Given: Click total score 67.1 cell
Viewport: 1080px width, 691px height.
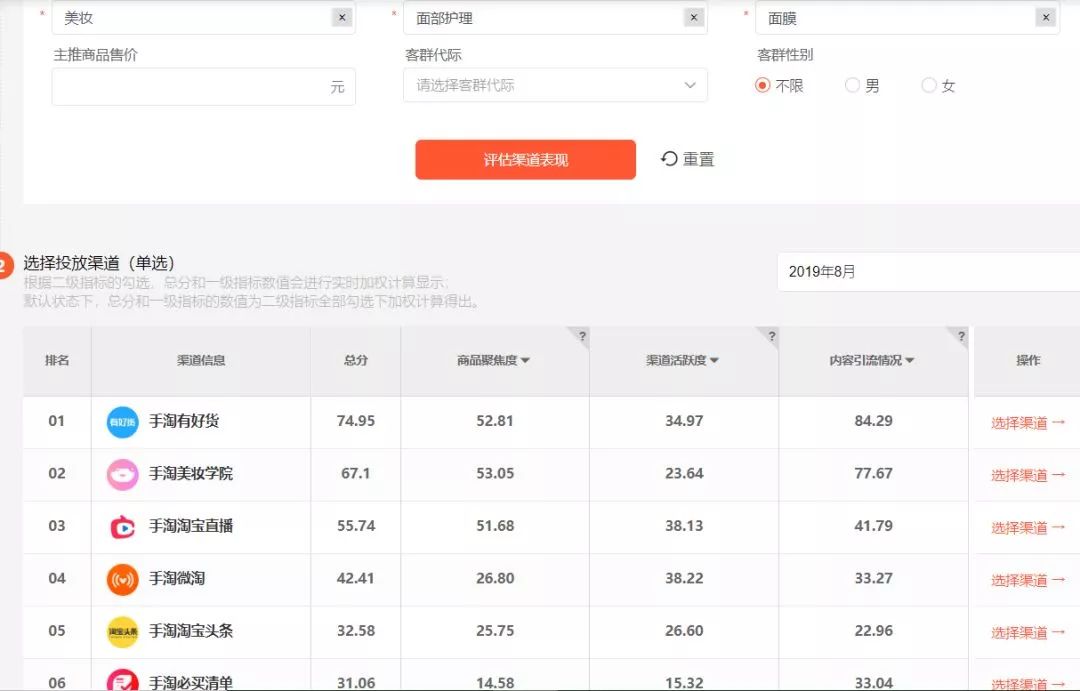Looking at the screenshot, I should point(355,473).
